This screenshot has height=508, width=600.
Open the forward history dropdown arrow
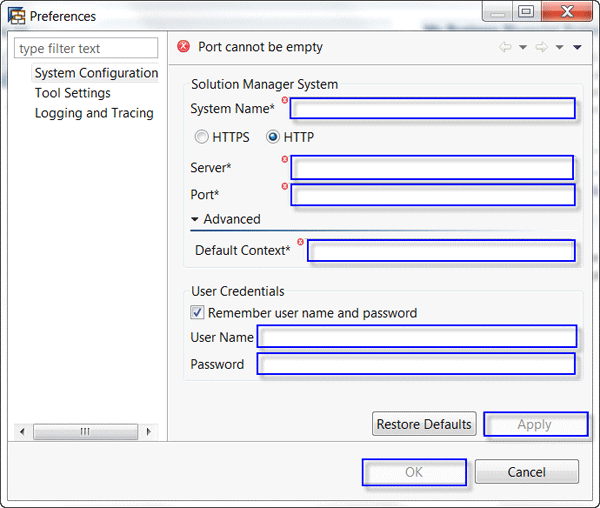[559, 47]
